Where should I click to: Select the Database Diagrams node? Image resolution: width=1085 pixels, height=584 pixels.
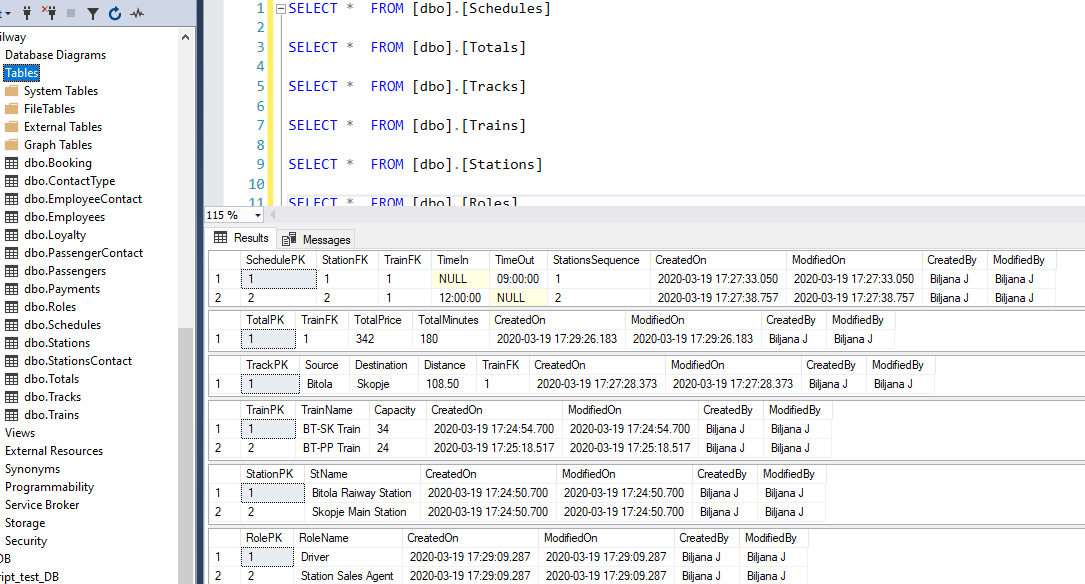[x=55, y=55]
